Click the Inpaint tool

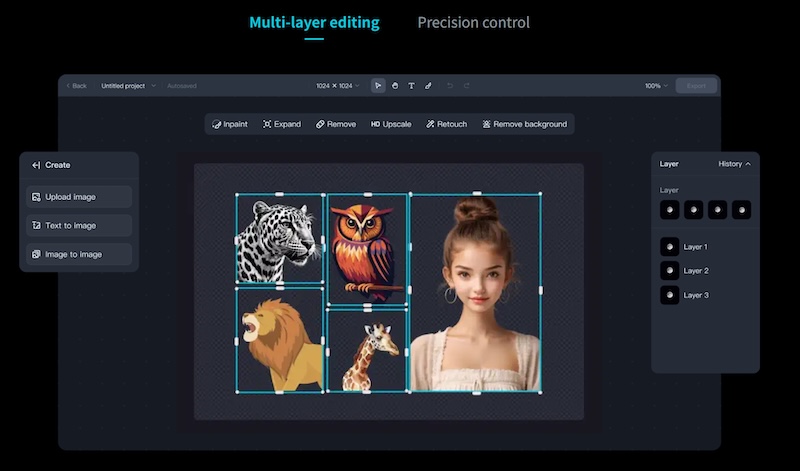pyautogui.click(x=230, y=124)
